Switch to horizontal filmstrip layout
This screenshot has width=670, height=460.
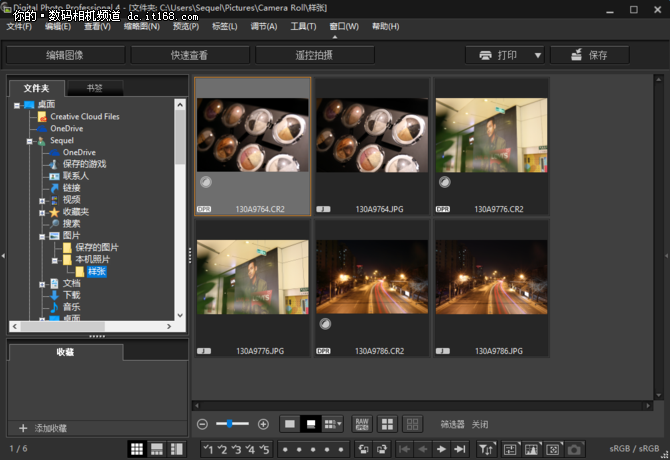[x=157, y=449]
